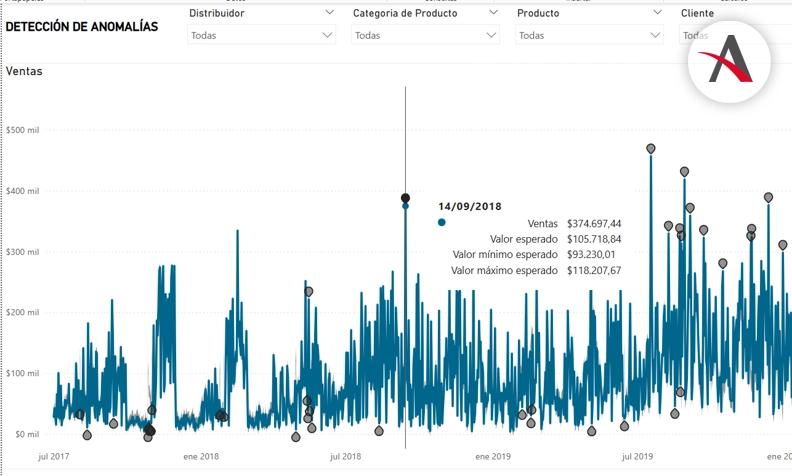Click the 'Ventas' chart title
The width and height of the screenshot is (792, 476).
pos(24,71)
